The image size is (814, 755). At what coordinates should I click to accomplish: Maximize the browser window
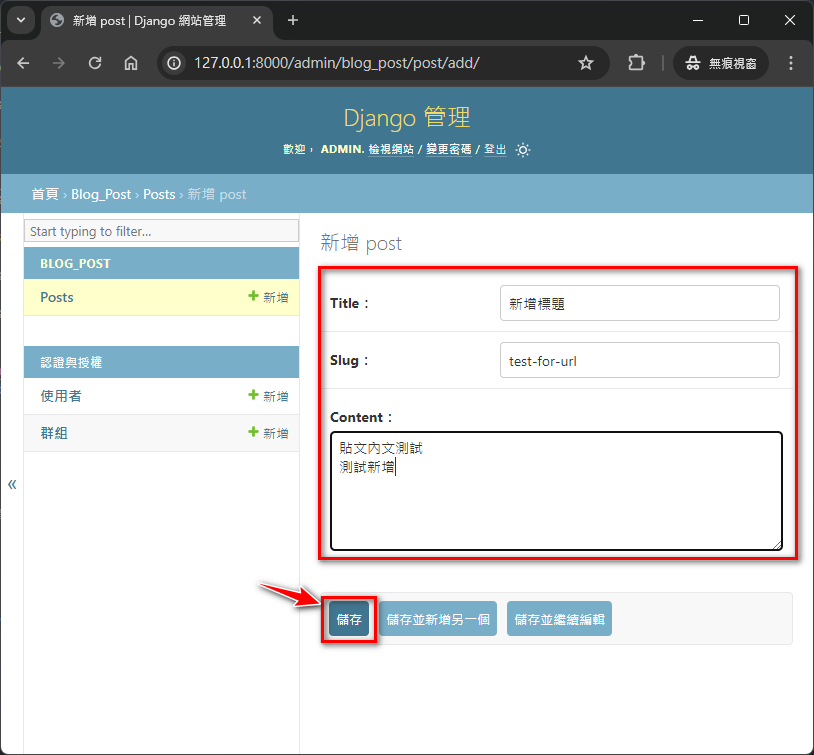(x=744, y=20)
